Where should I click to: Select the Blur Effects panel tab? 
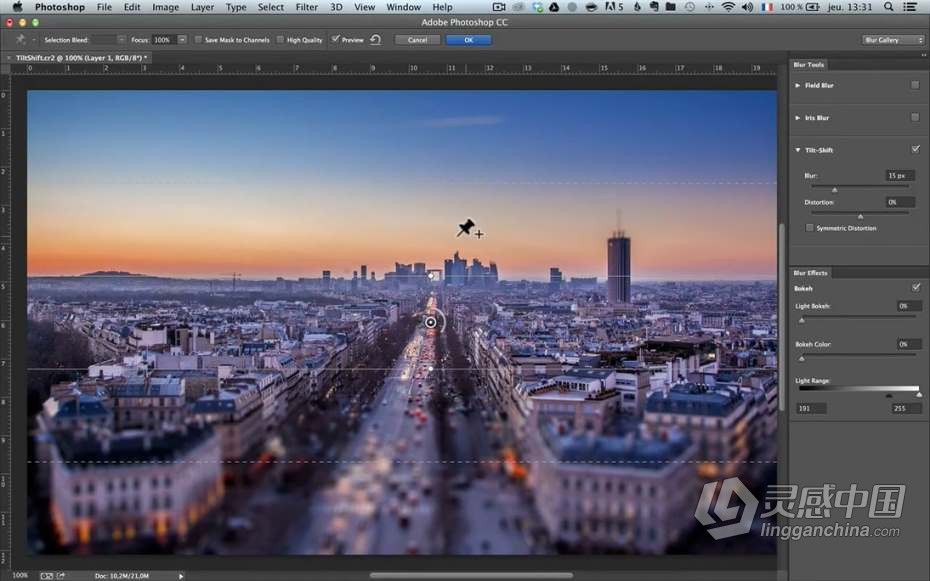coord(810,273)
